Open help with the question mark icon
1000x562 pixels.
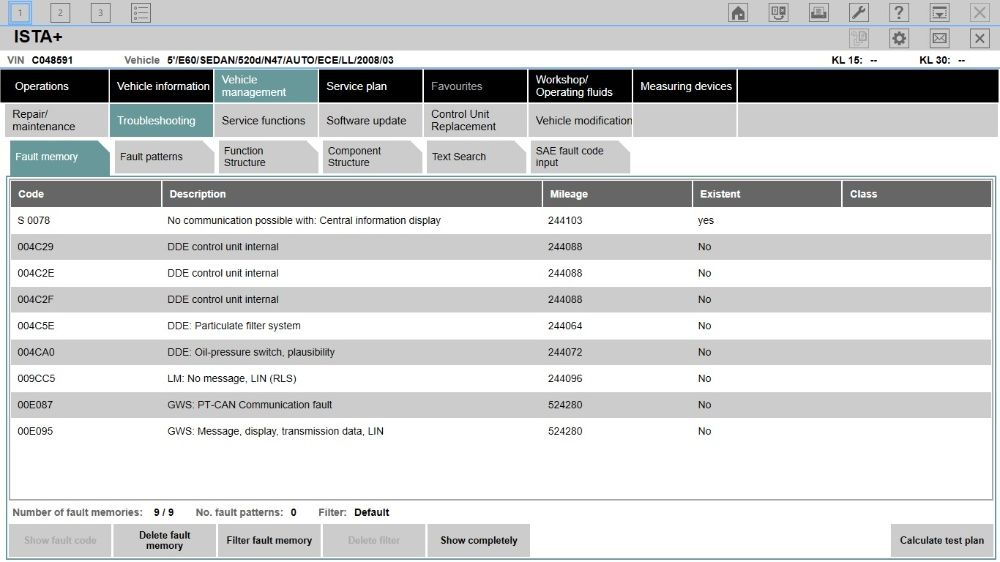pos(899,12)
